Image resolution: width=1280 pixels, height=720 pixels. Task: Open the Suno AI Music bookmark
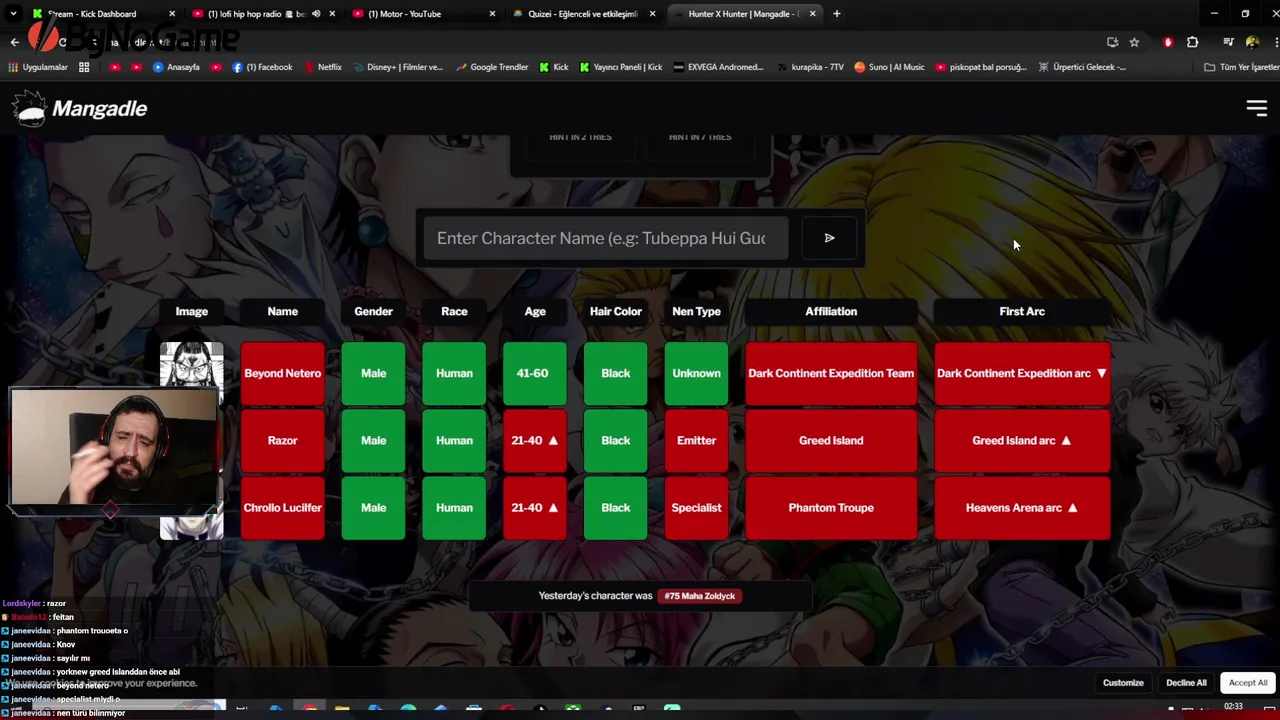click(889, 67)
